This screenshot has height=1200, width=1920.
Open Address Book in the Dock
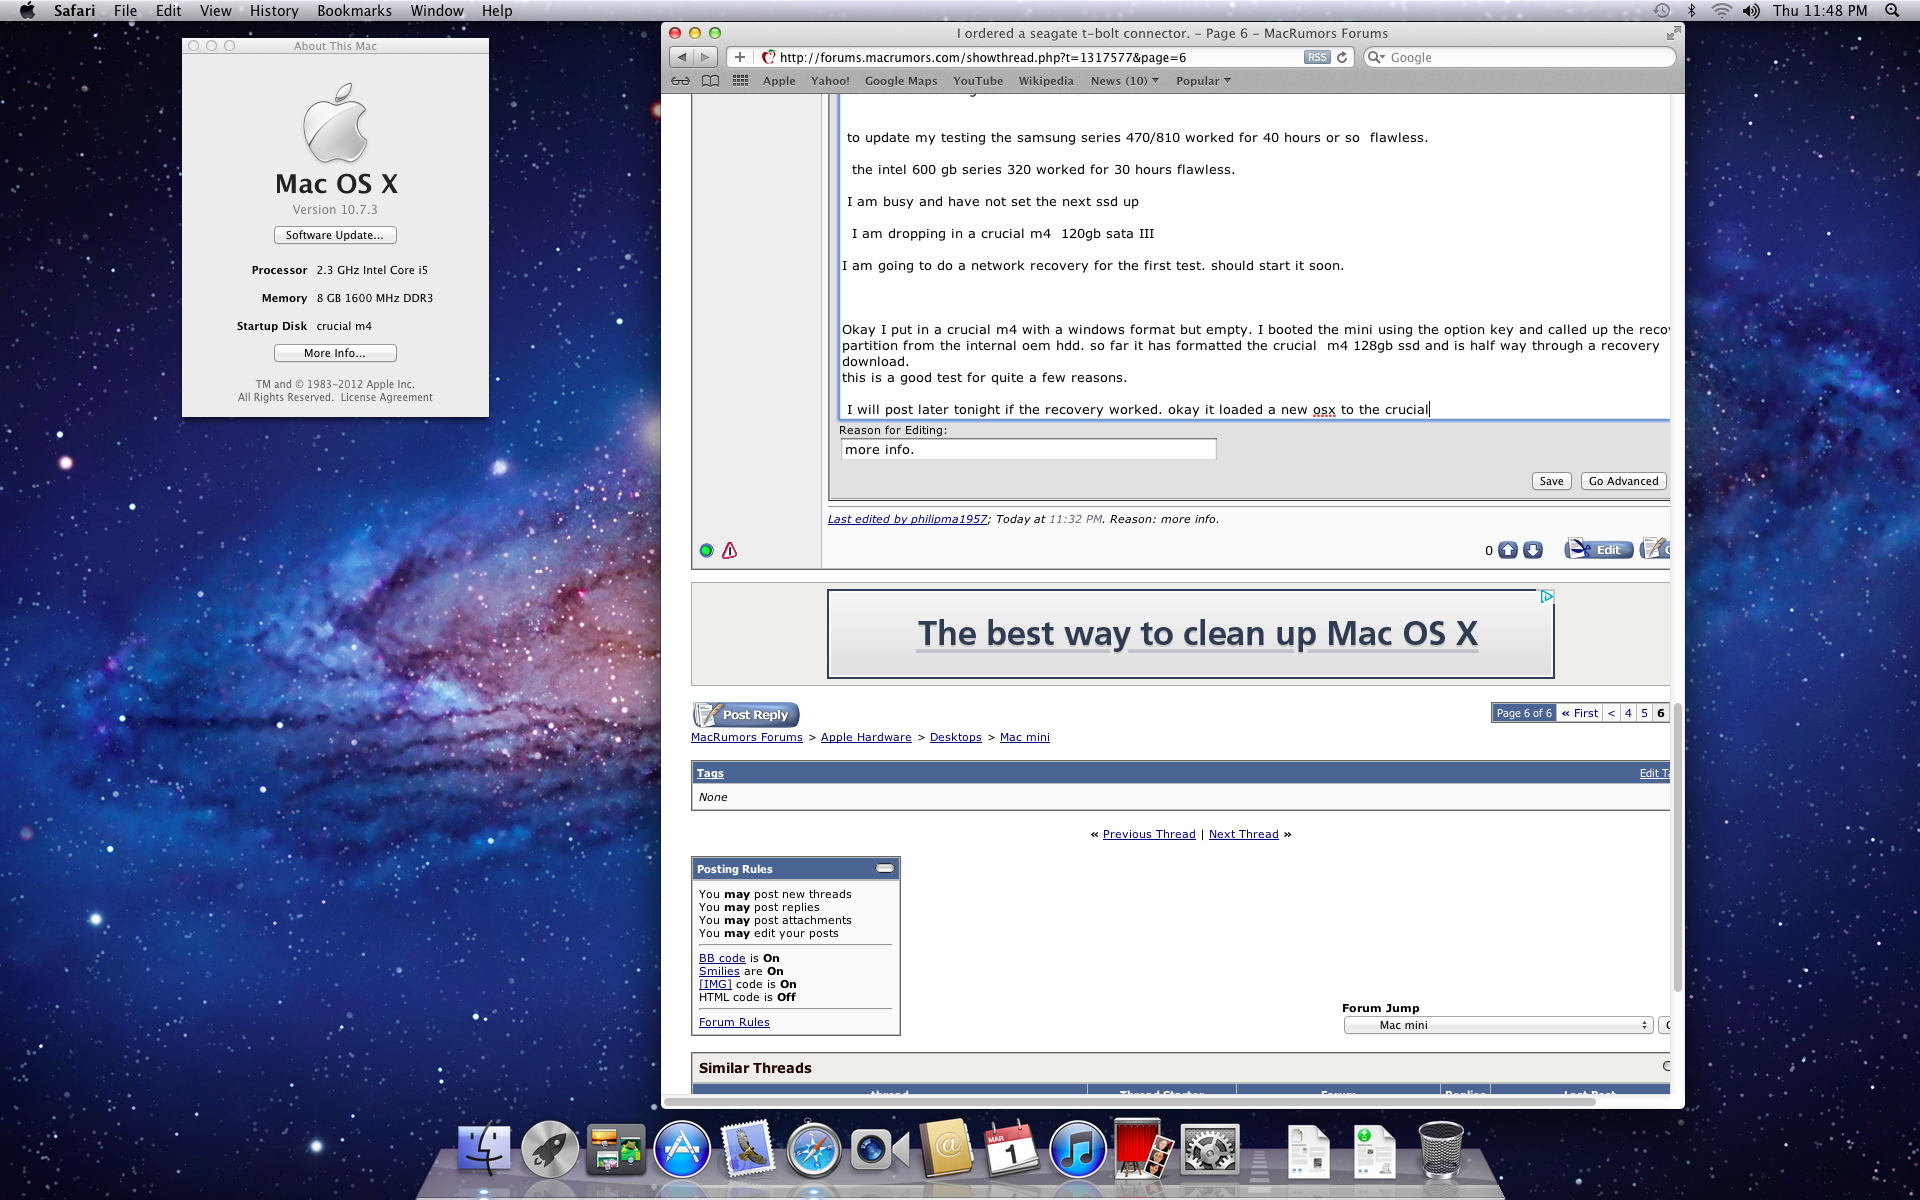[945, 1148]
